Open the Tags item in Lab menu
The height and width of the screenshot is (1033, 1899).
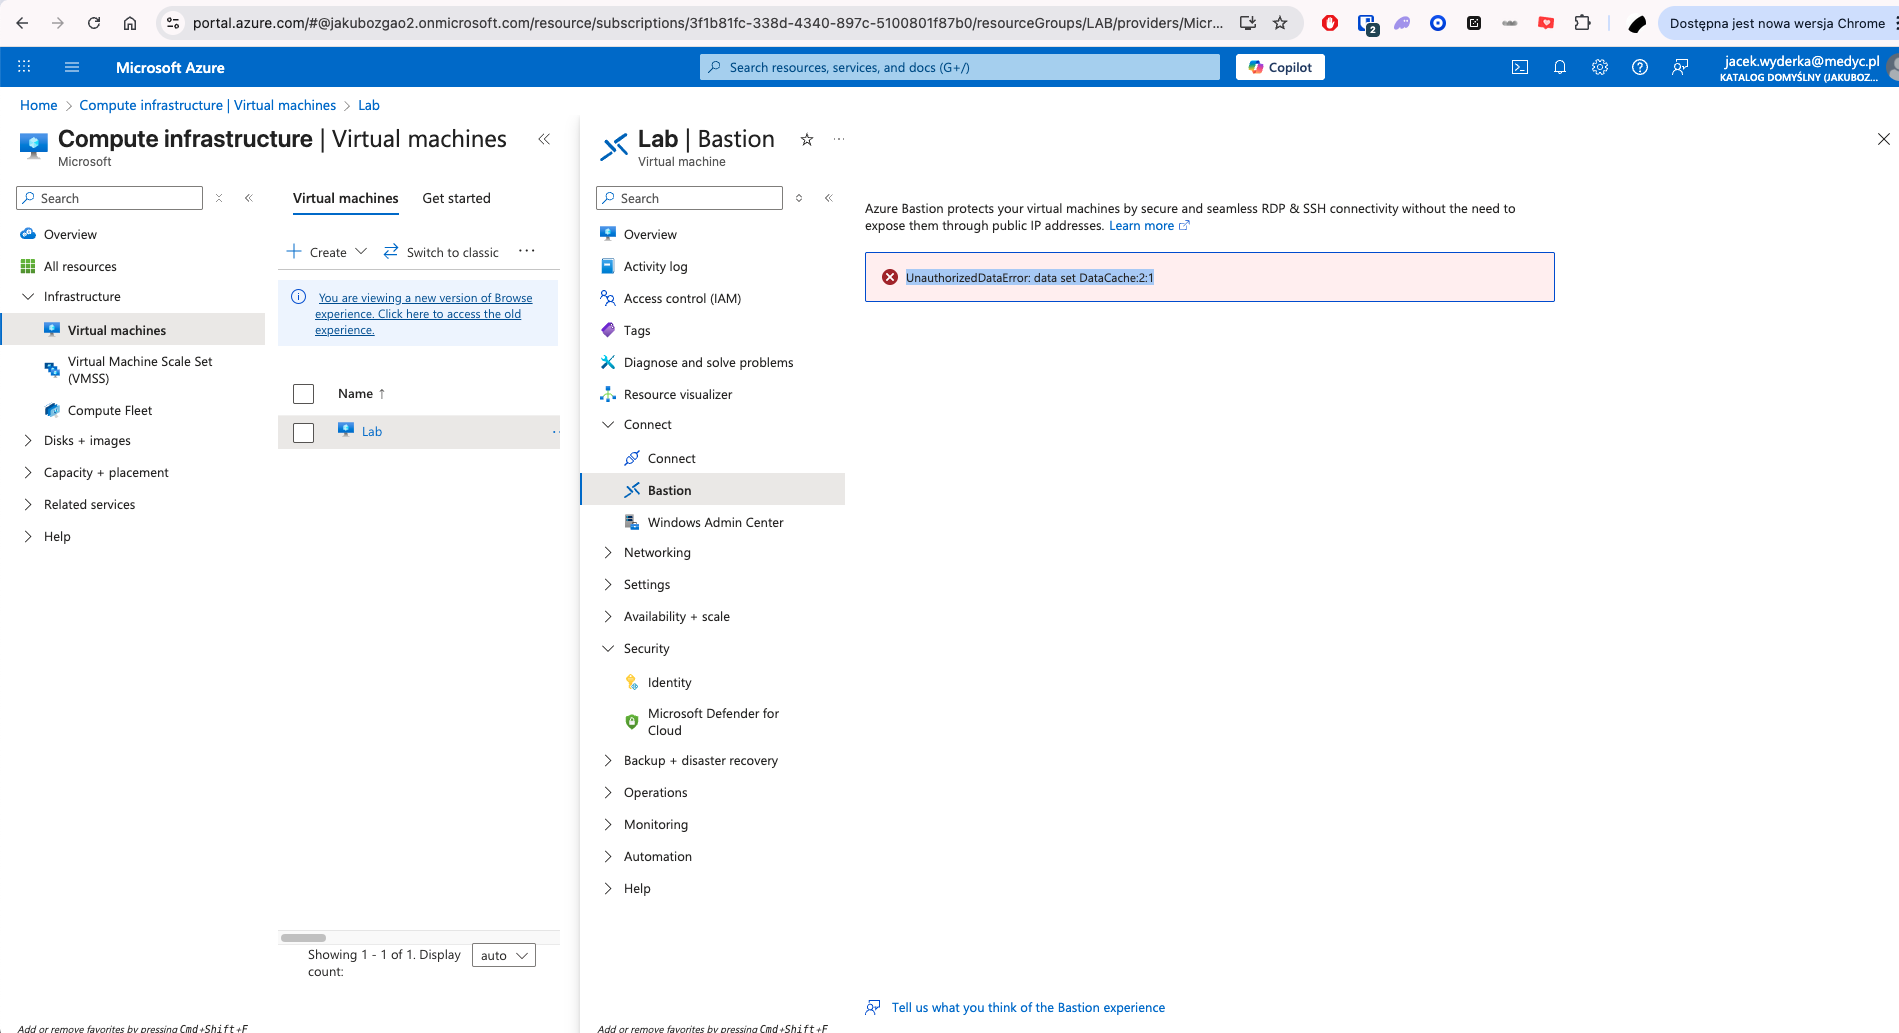[637, 330]
